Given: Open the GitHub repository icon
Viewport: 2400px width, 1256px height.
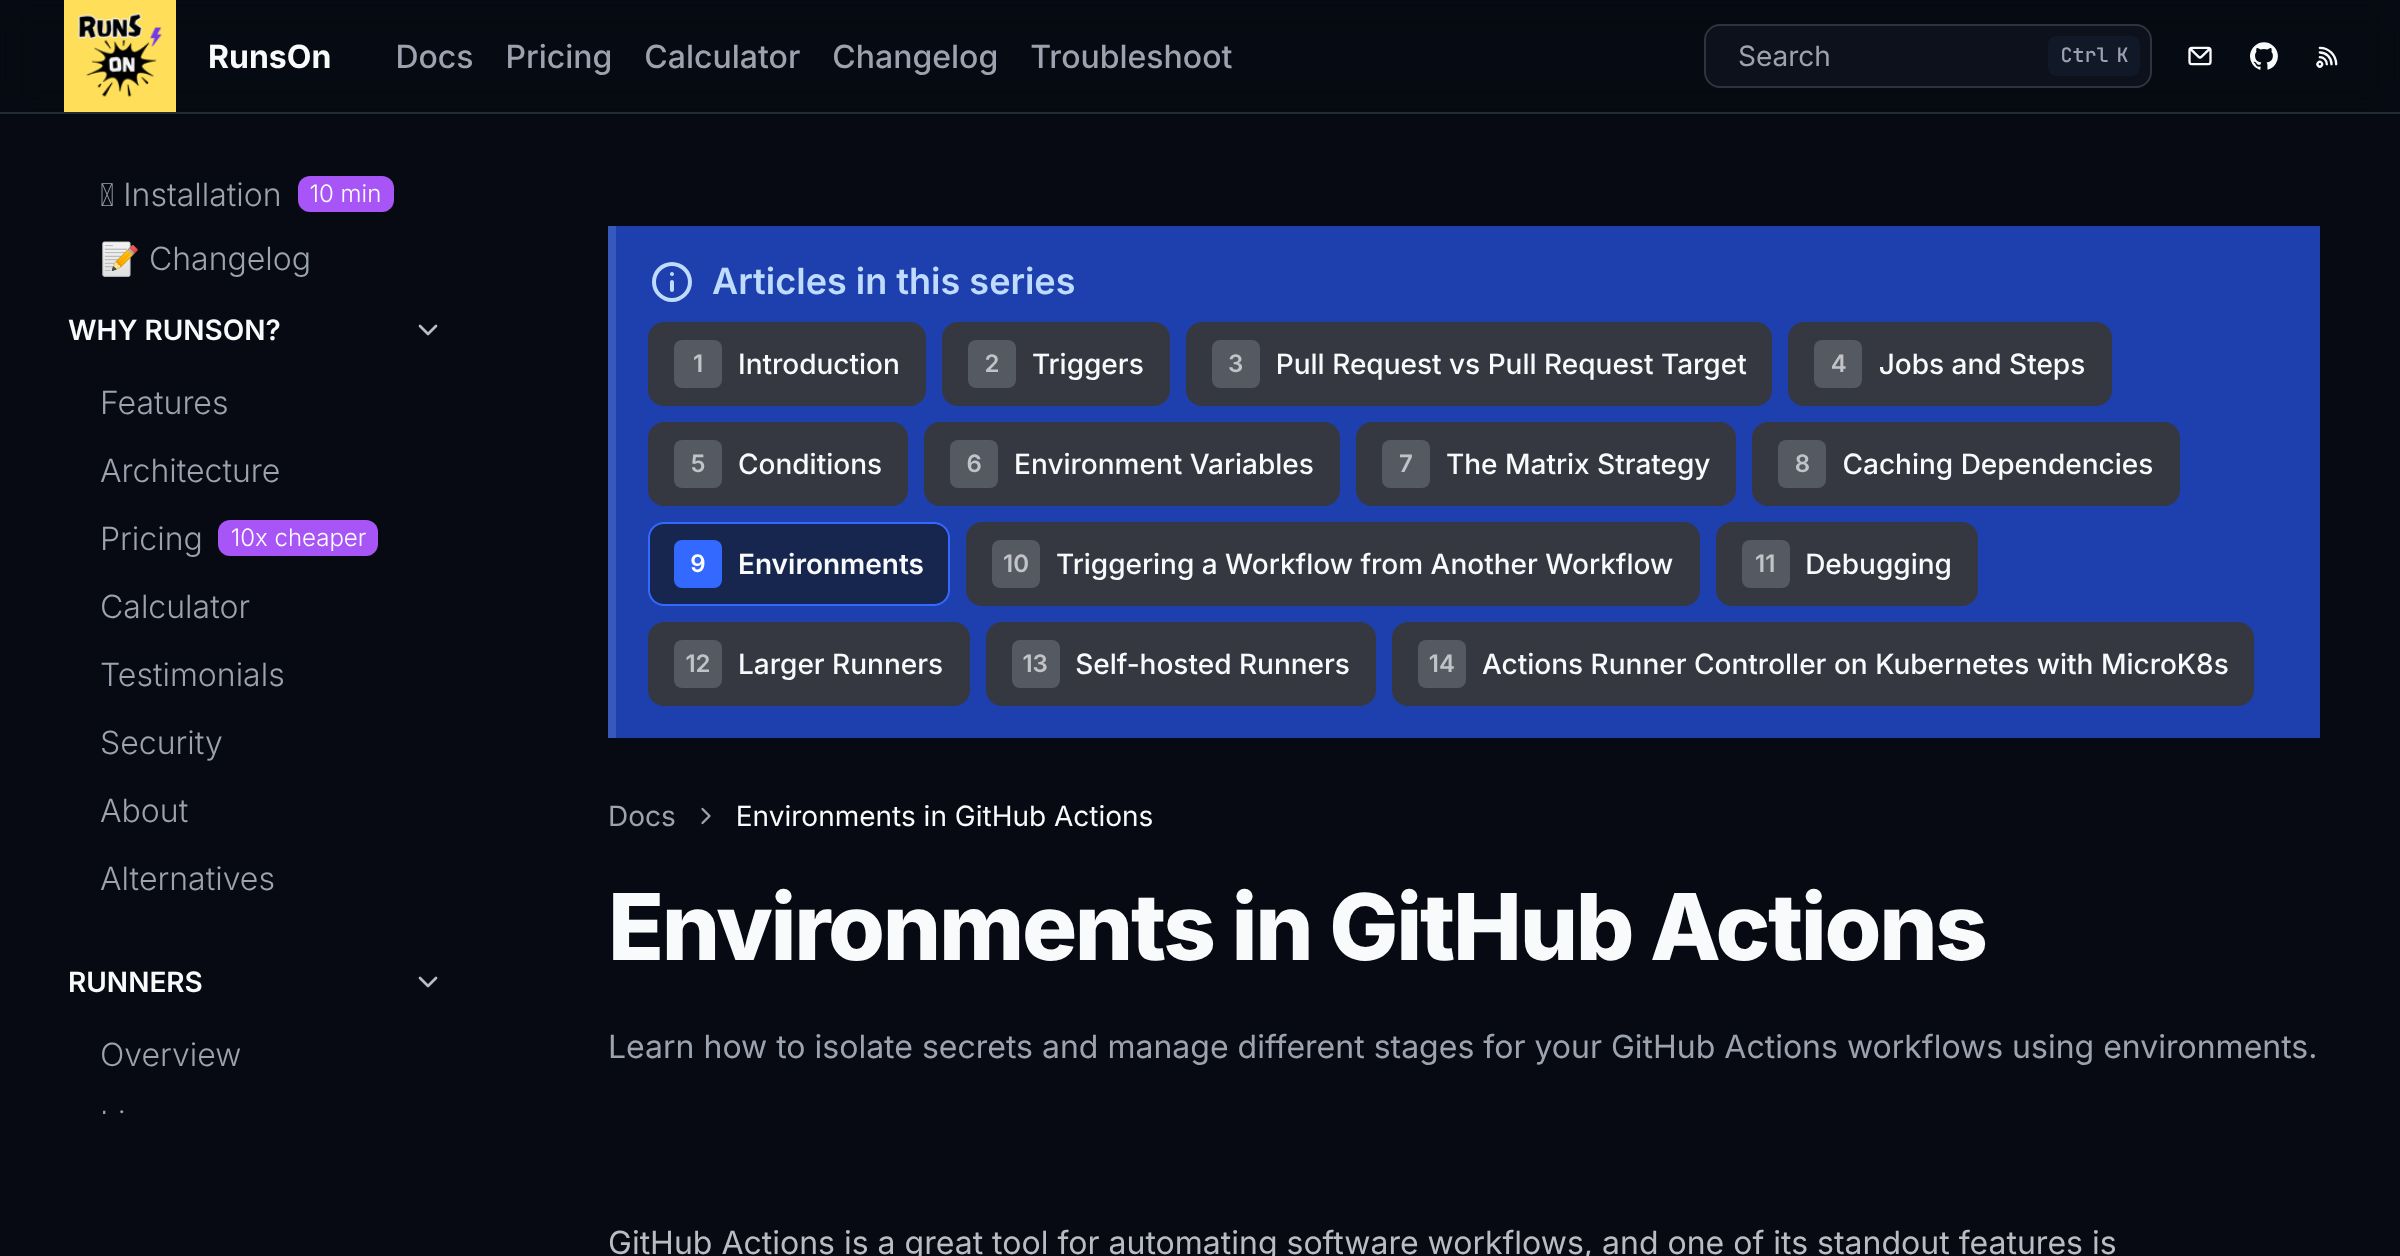Looking at the screenshot, I should pyautogui.click(x=2265, y=56).
